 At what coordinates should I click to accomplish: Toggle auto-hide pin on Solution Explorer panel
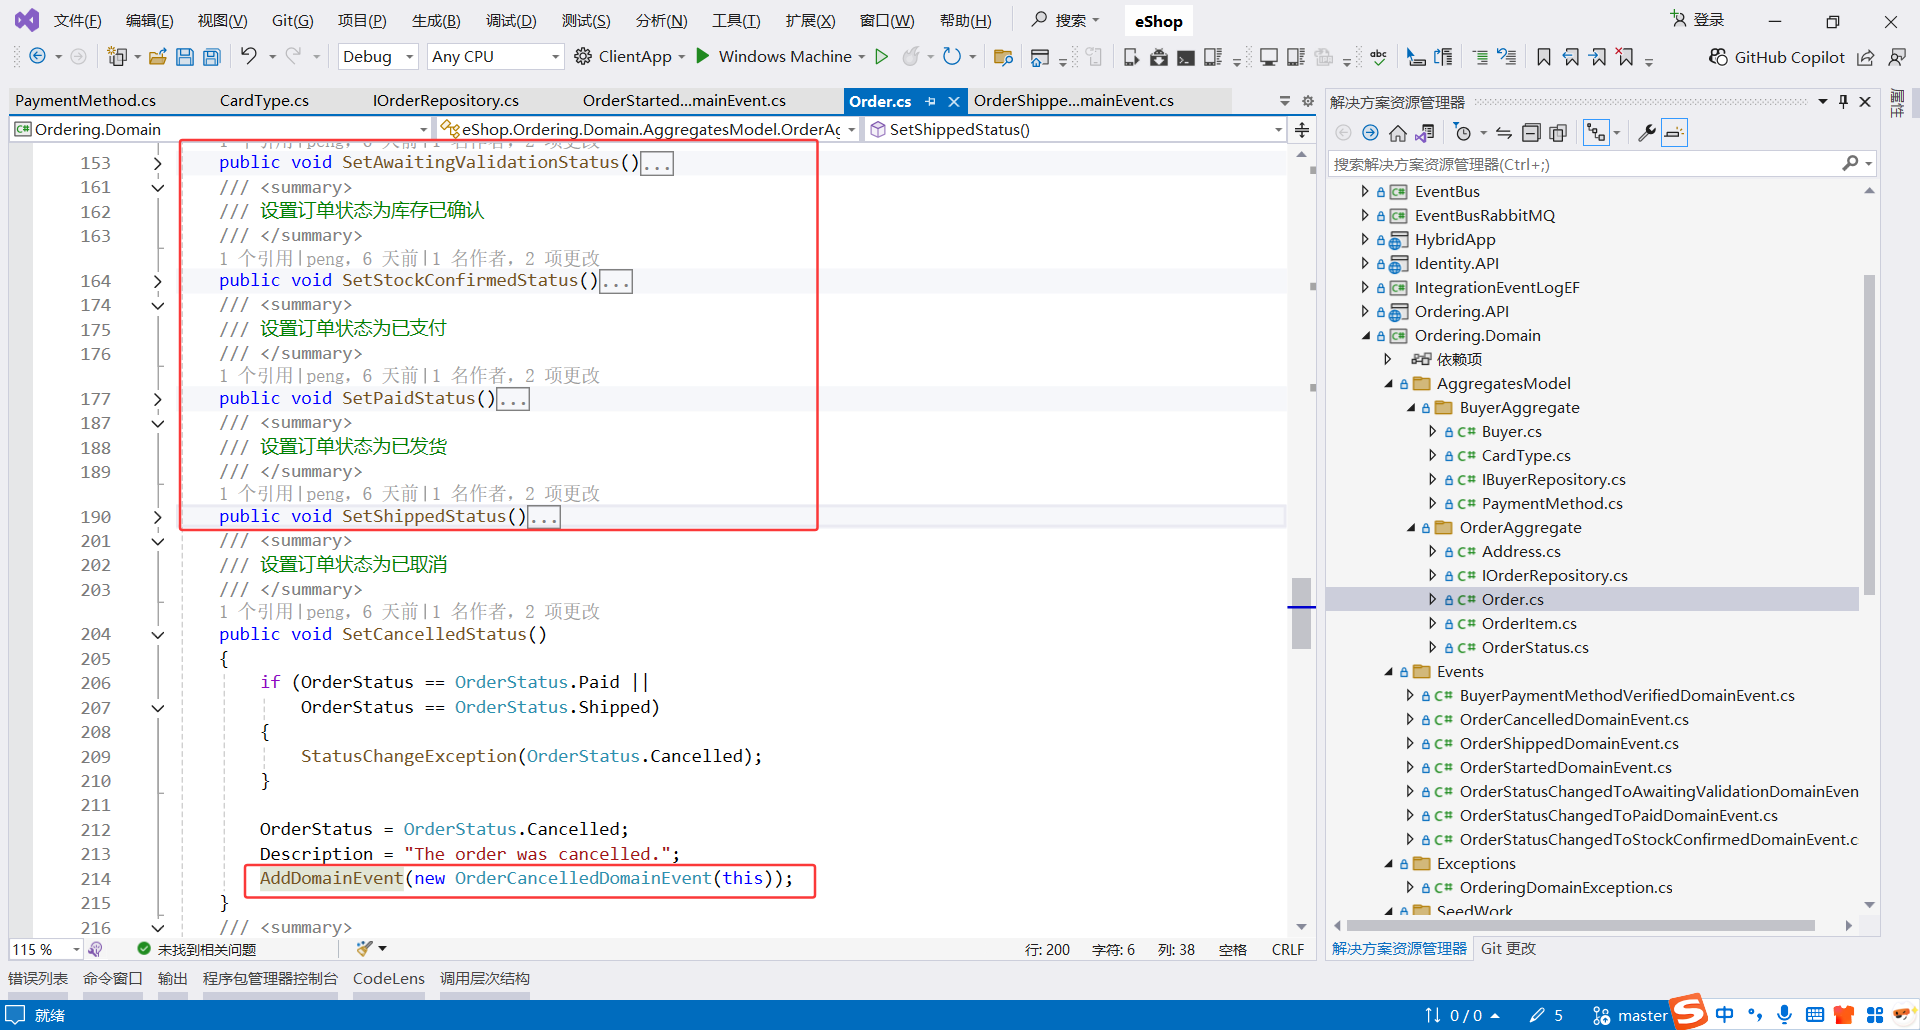point(1843,101)
